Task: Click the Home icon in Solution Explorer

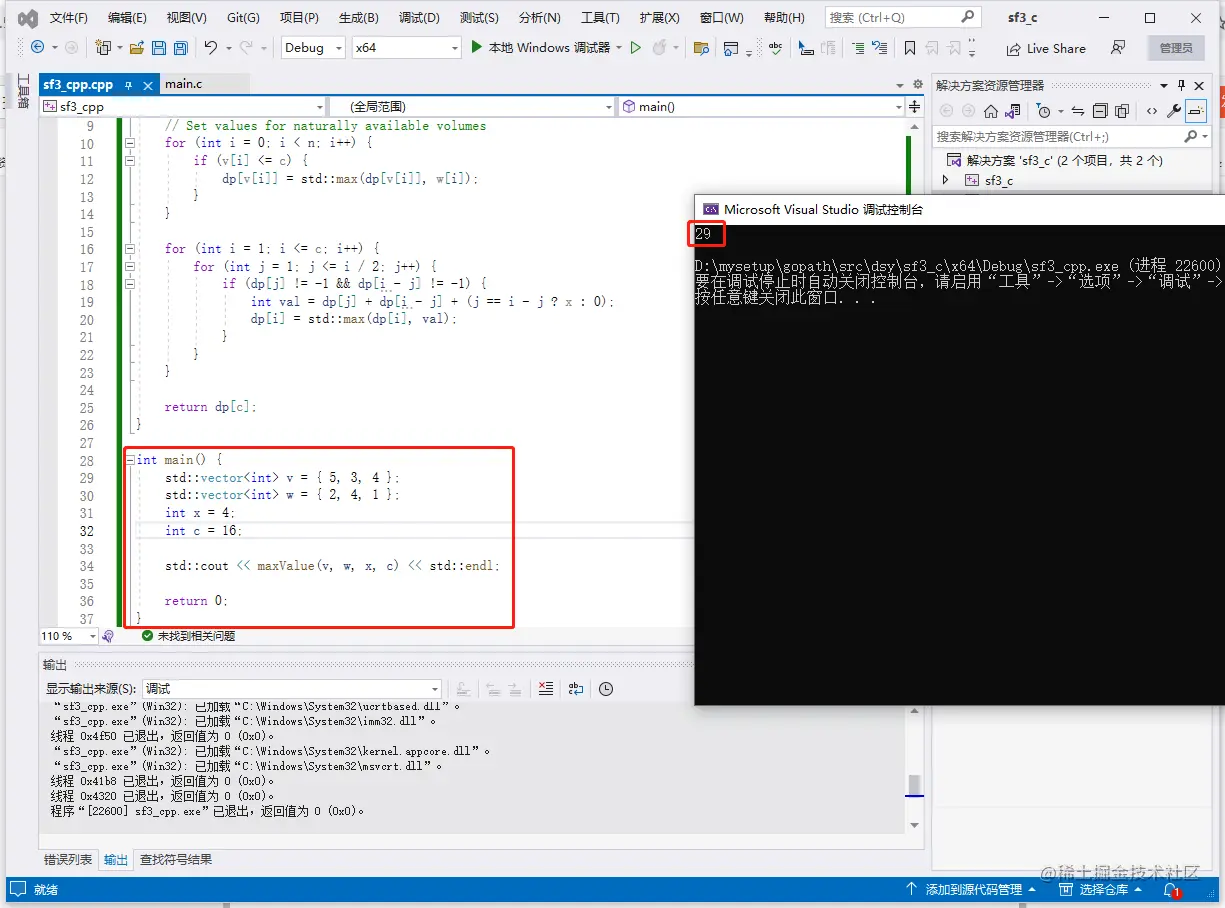Action: point(991,111)
